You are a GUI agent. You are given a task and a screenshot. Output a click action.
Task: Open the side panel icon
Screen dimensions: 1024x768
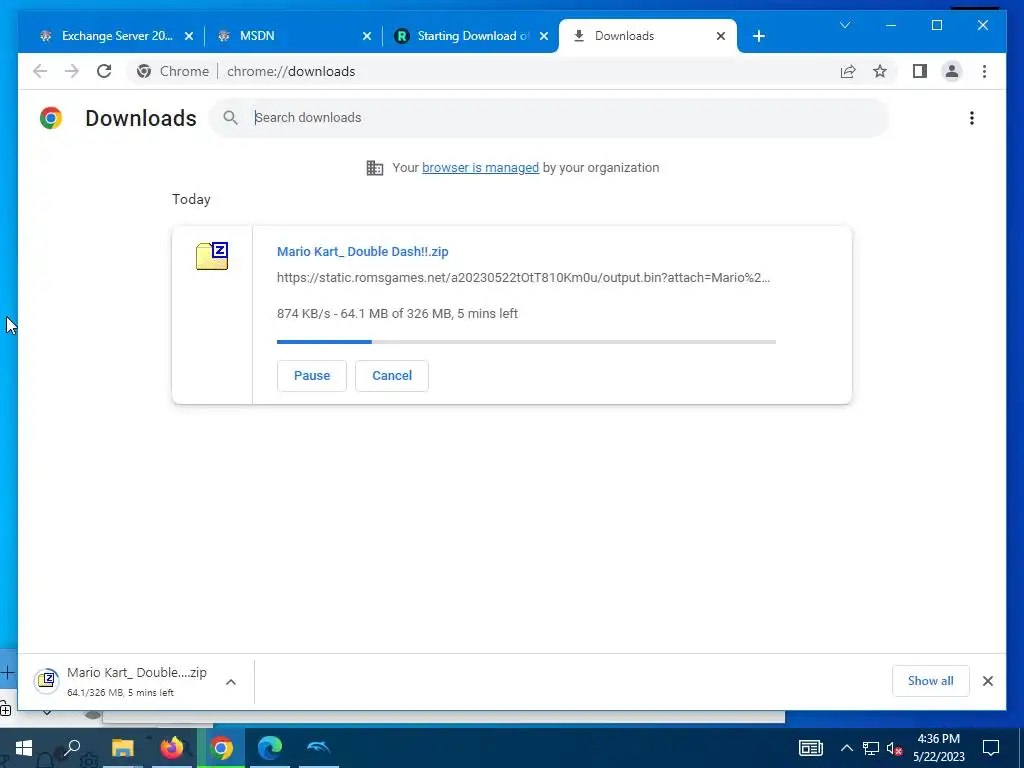coord(920,71)
